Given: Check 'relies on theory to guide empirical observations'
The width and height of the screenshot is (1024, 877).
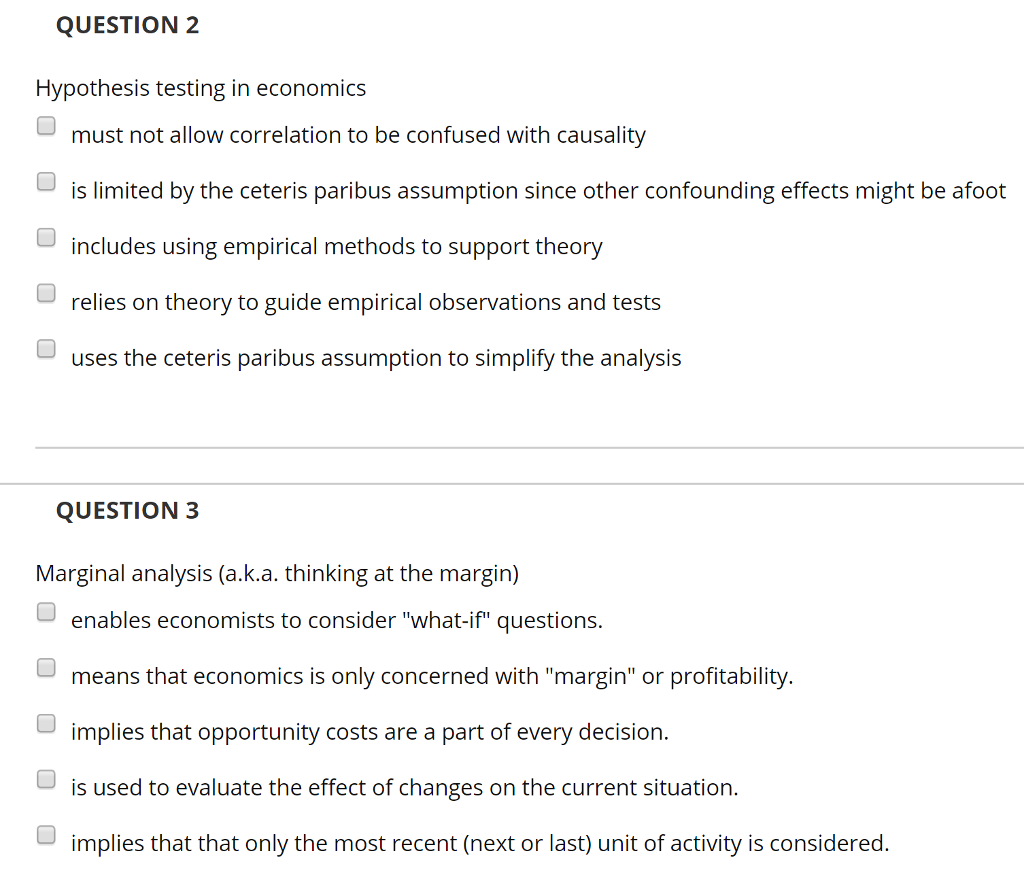Looking at the screenshot, I should tap(46, 293).
